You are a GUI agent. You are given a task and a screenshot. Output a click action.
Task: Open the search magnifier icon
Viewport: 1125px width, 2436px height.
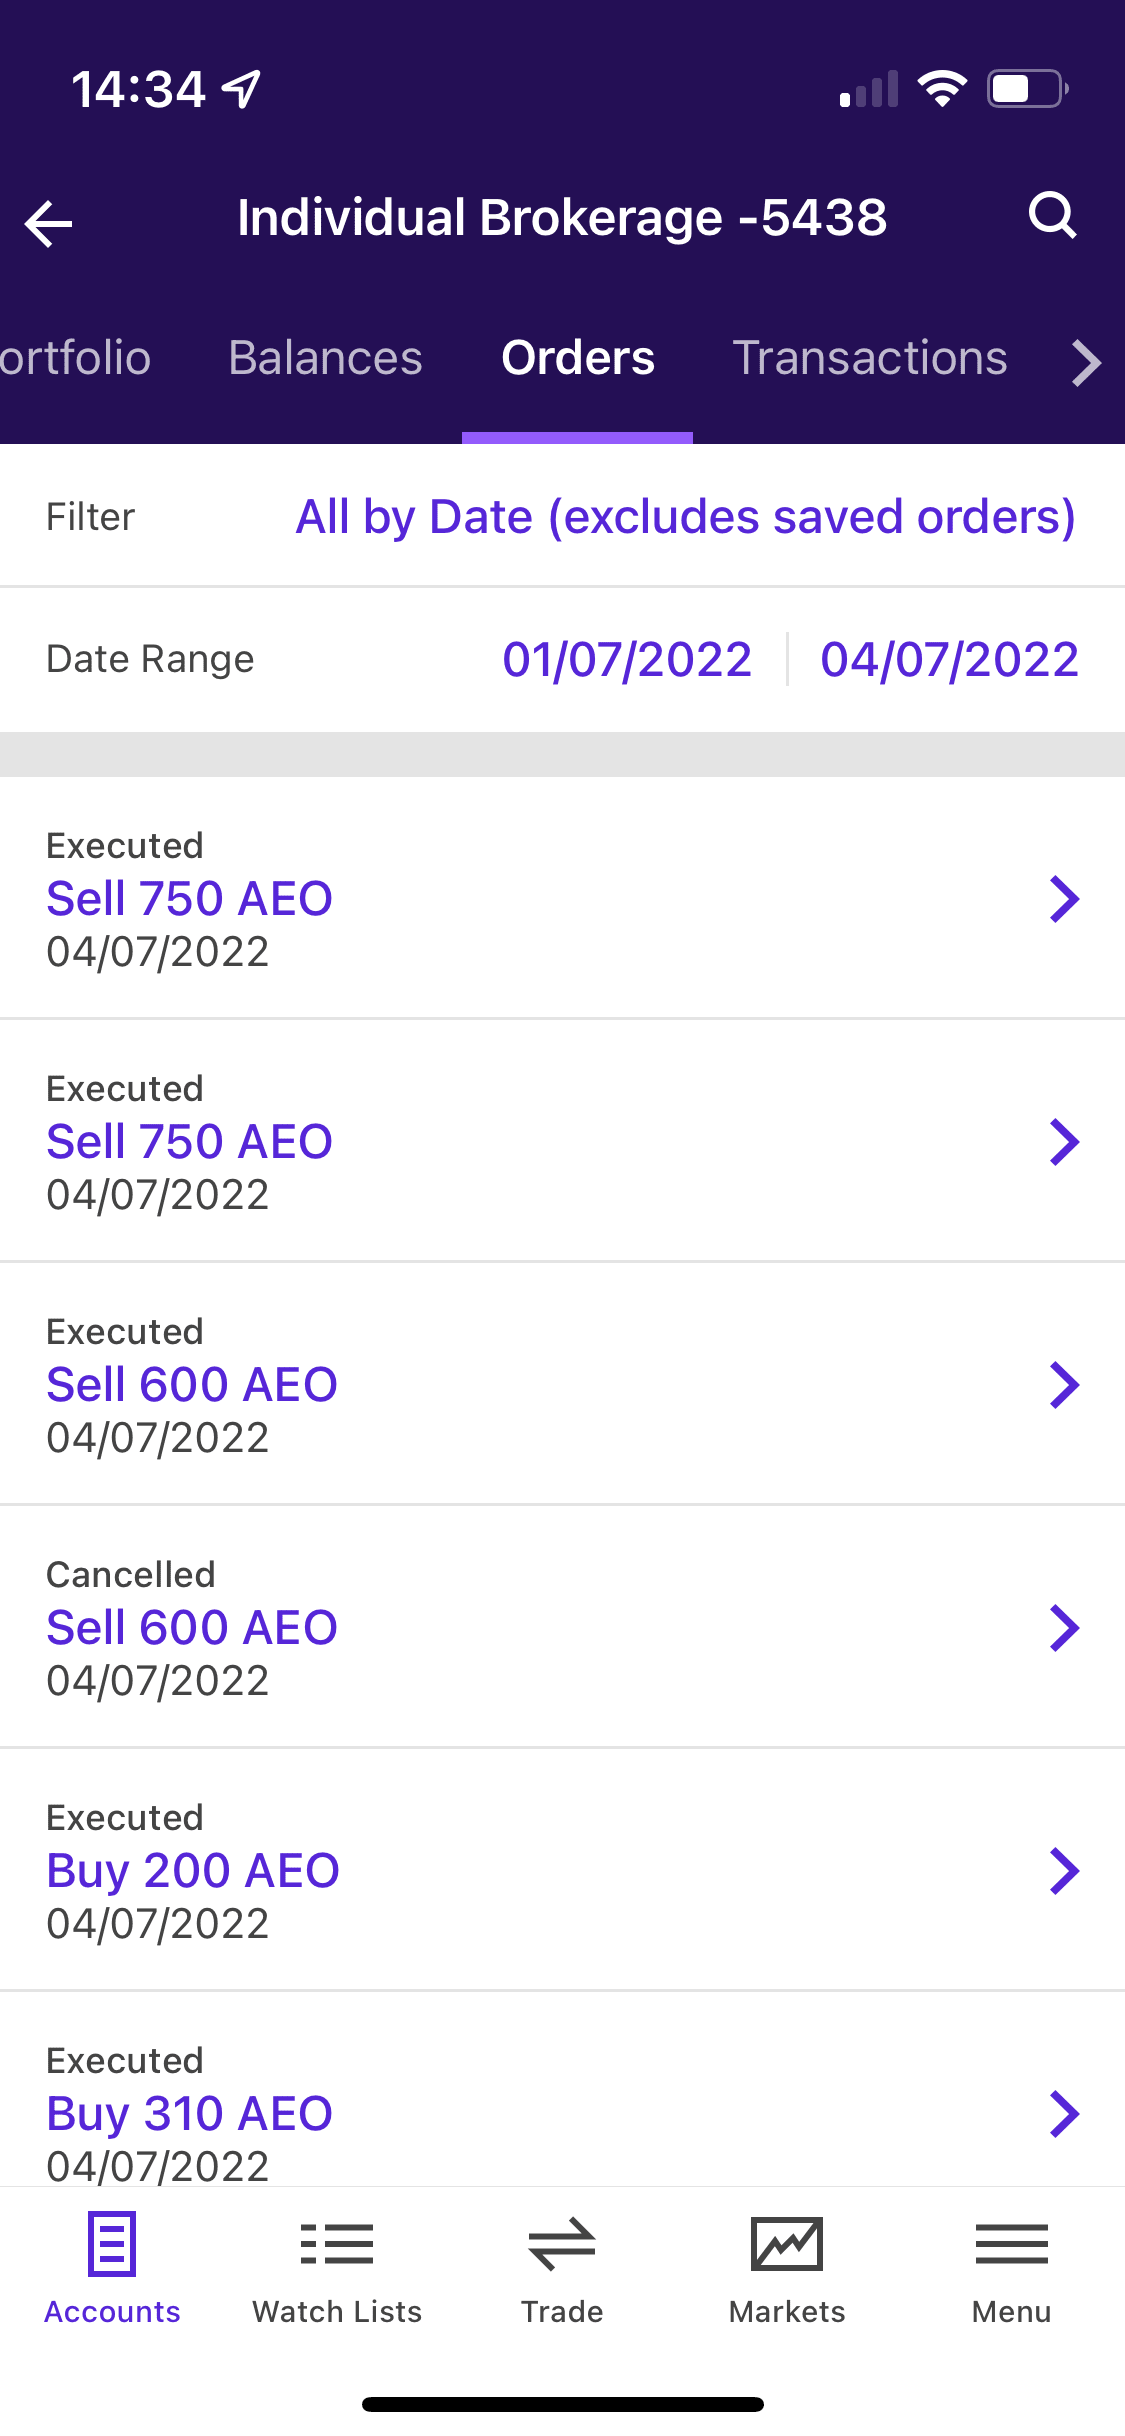click(x=1052, y=216)
